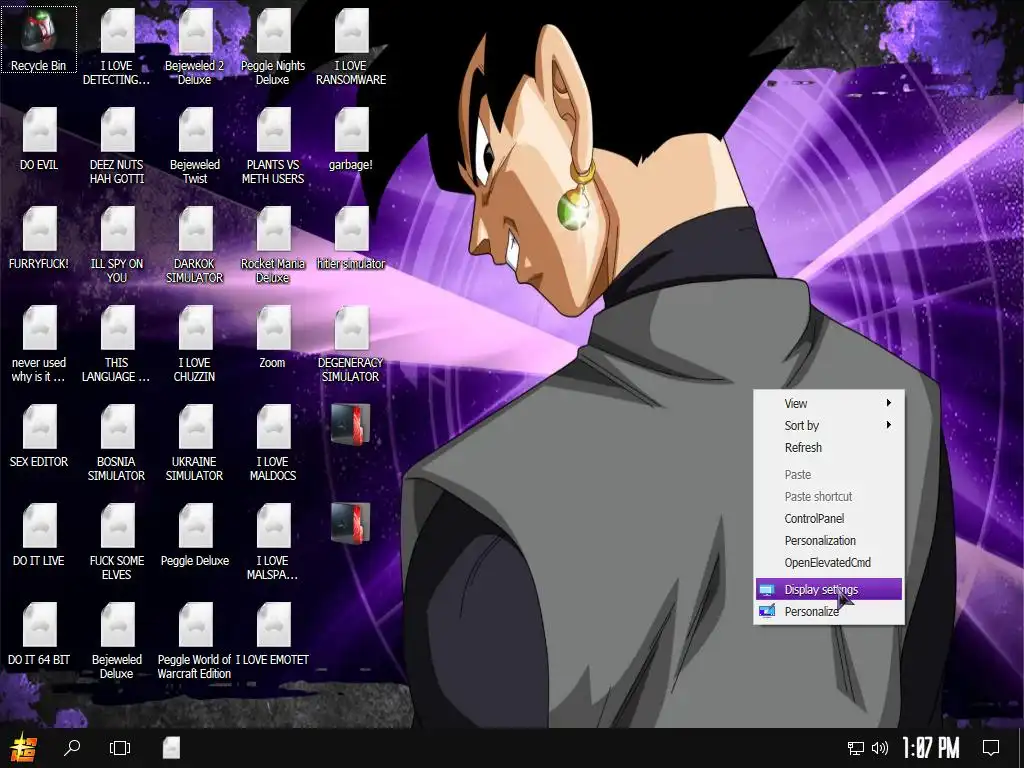
Task: Select the DO EVIL desktop icon
Action: (39, 140)
